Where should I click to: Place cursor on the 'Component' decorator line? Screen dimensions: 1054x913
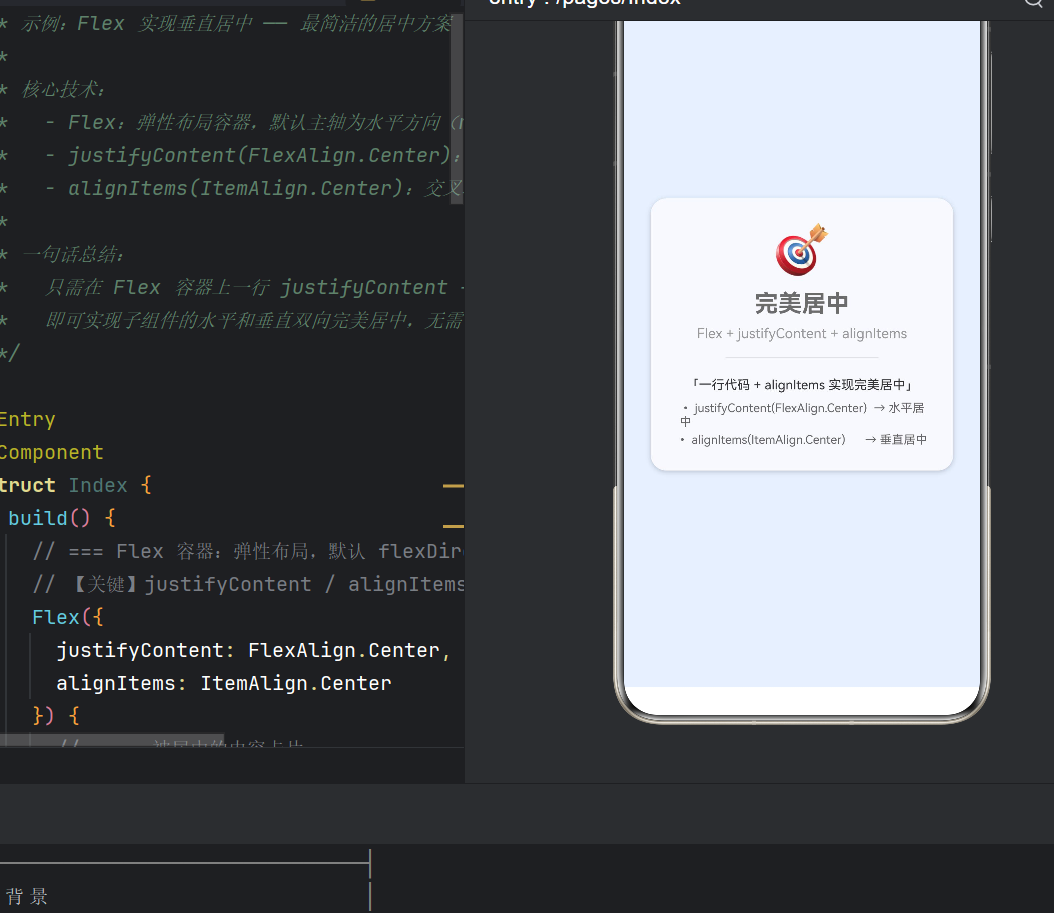(52, 452)
